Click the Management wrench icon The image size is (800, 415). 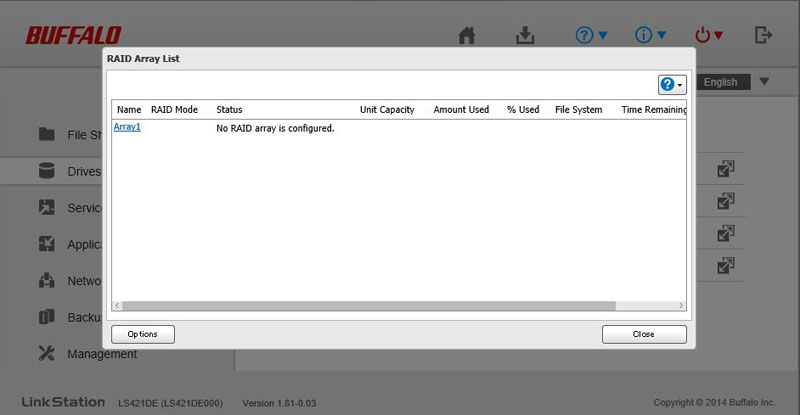(46, 353)
